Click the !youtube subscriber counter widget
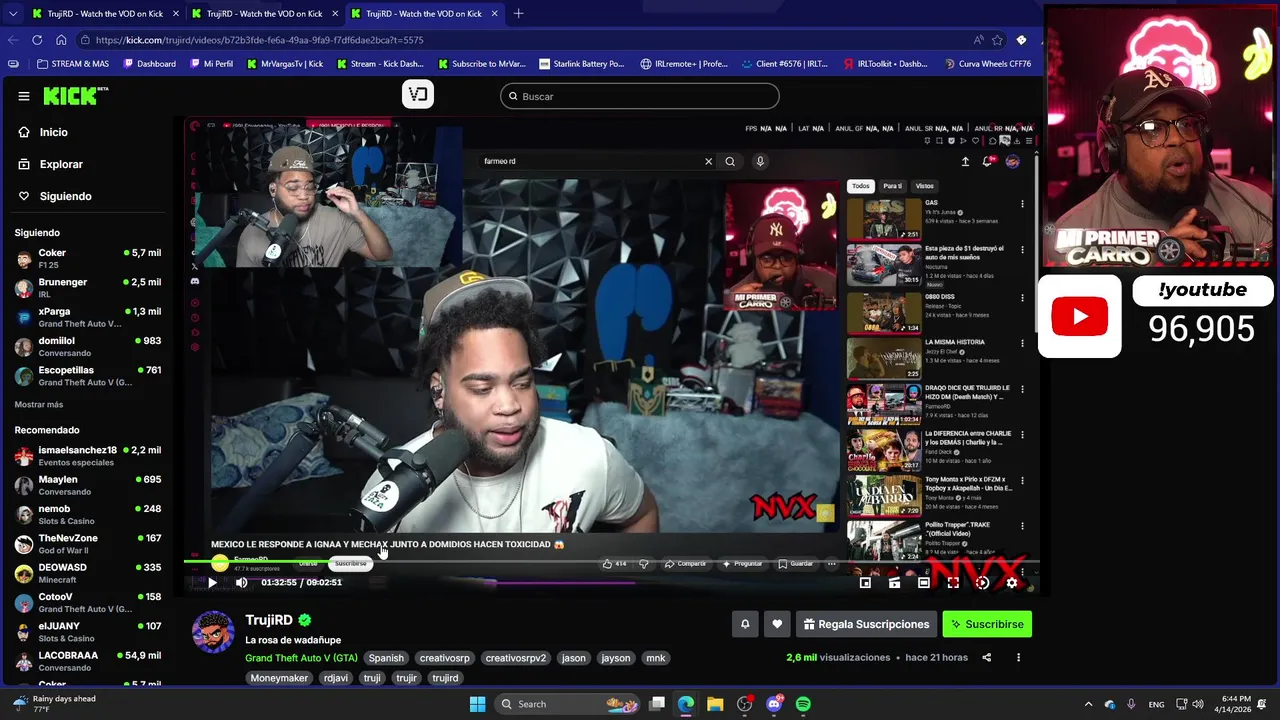 coord(1201,315)
